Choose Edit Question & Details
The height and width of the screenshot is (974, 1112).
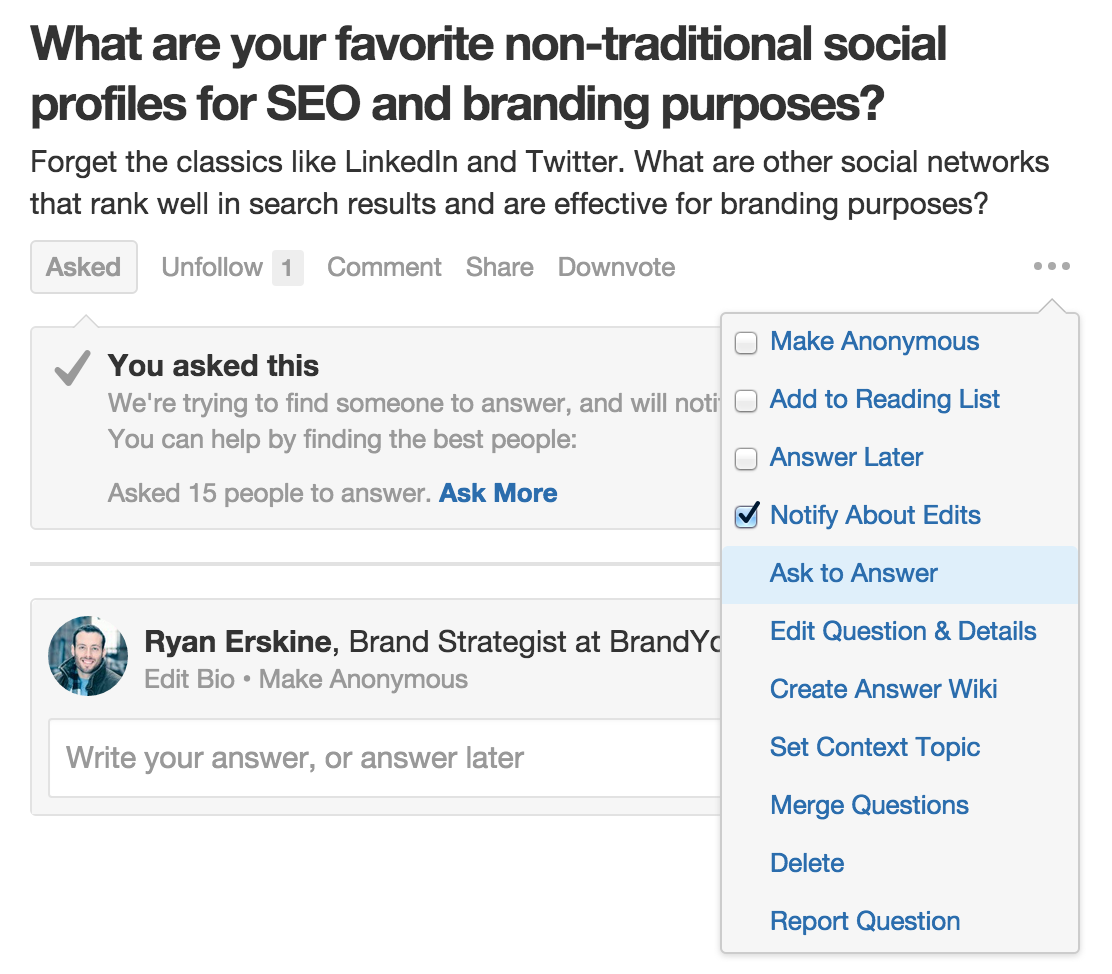coord(903,631)
